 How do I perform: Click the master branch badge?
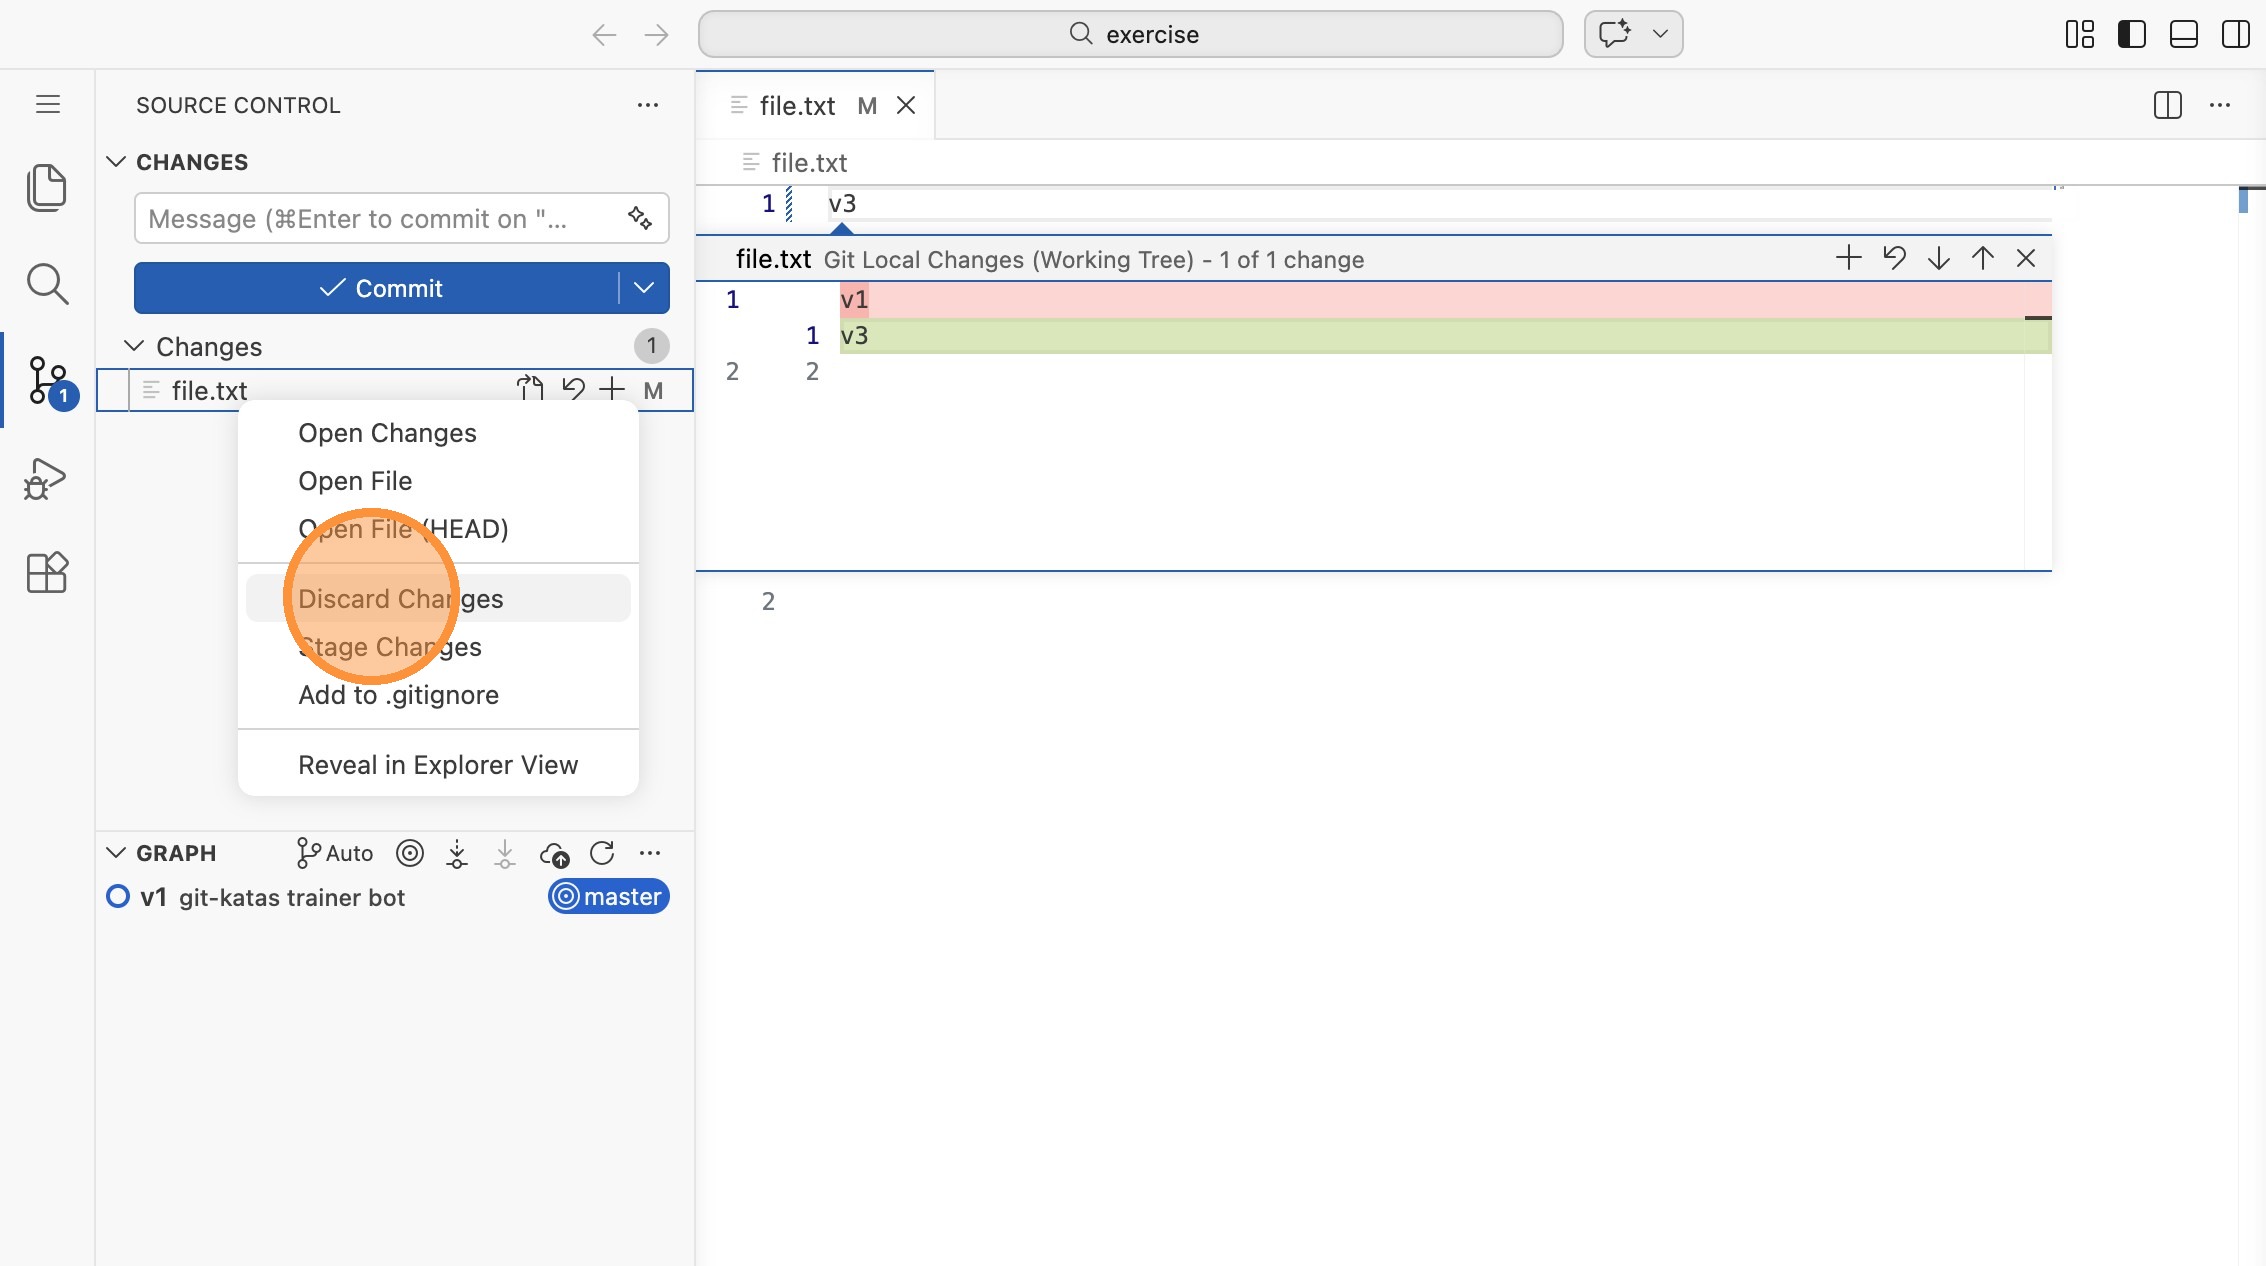[x=608, y=897]
